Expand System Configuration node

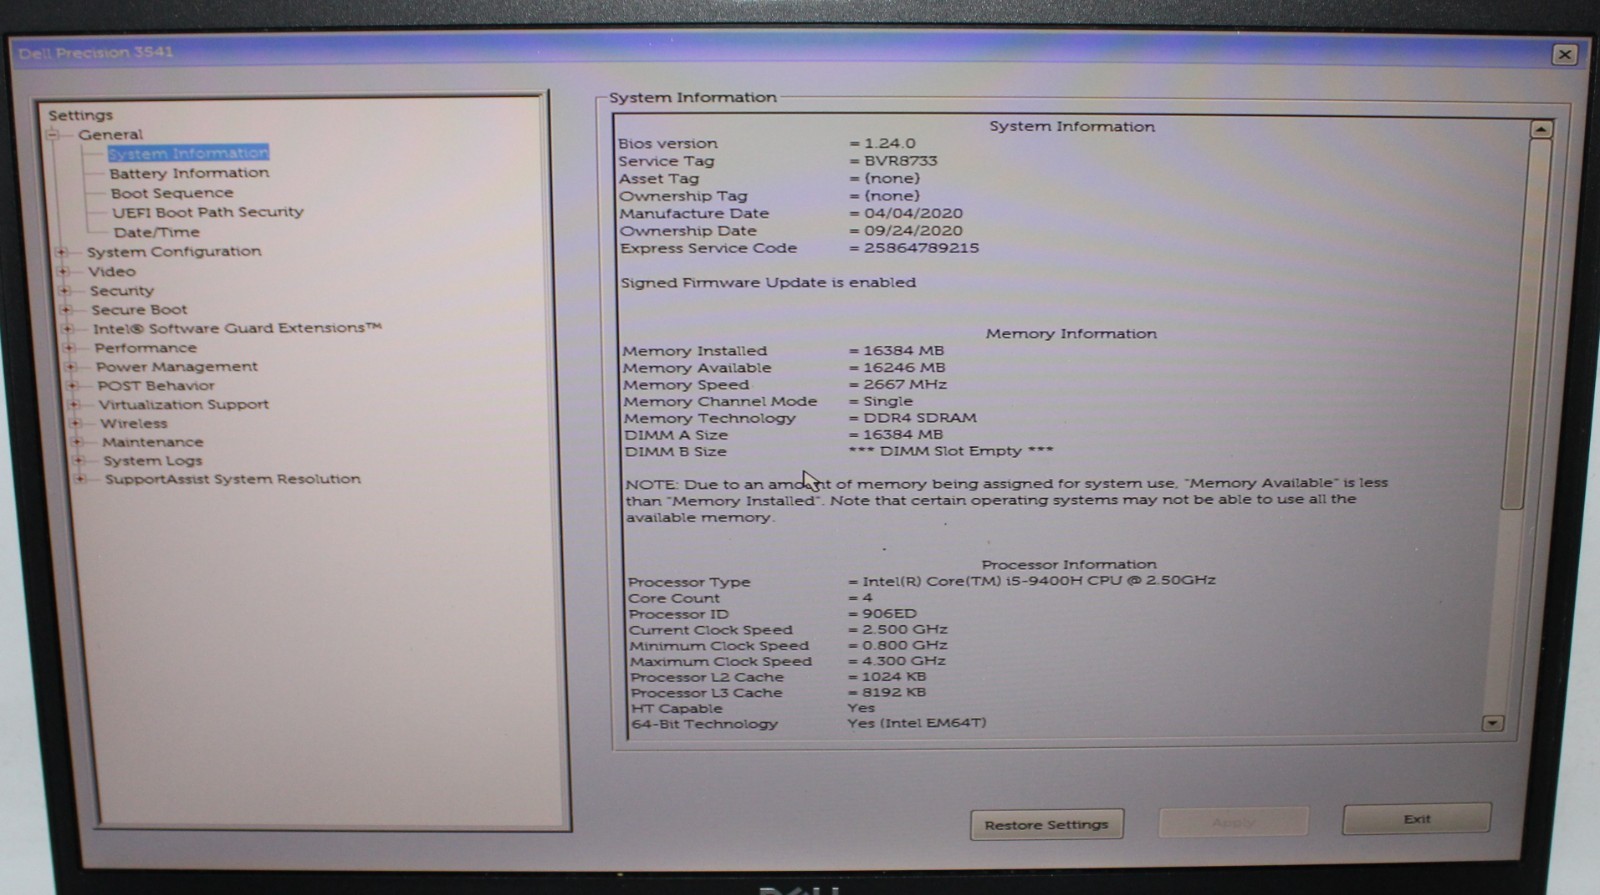(62, 252)
